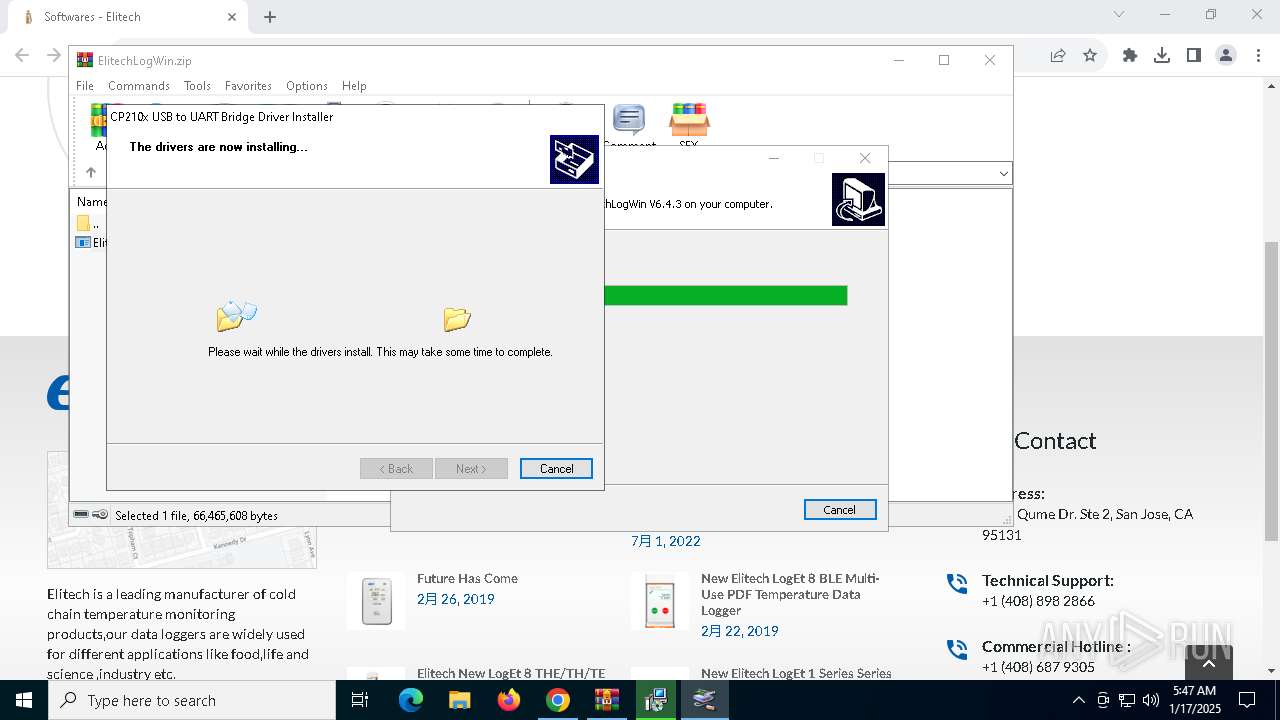The width and height of the screenshot is (1280, 720).
Task: Open the Help menu in WinRAR
Action: (354, 86)
